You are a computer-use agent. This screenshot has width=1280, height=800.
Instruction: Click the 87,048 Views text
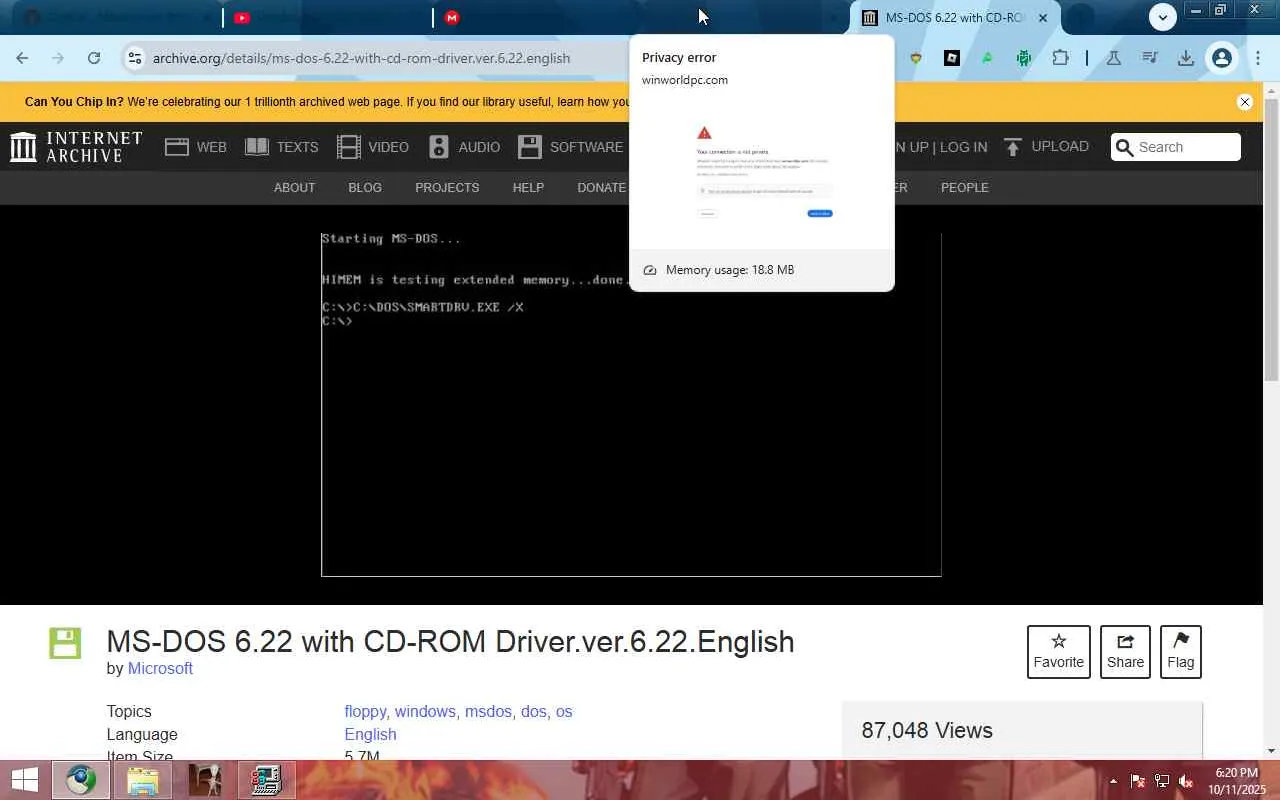tap(927, 731)
